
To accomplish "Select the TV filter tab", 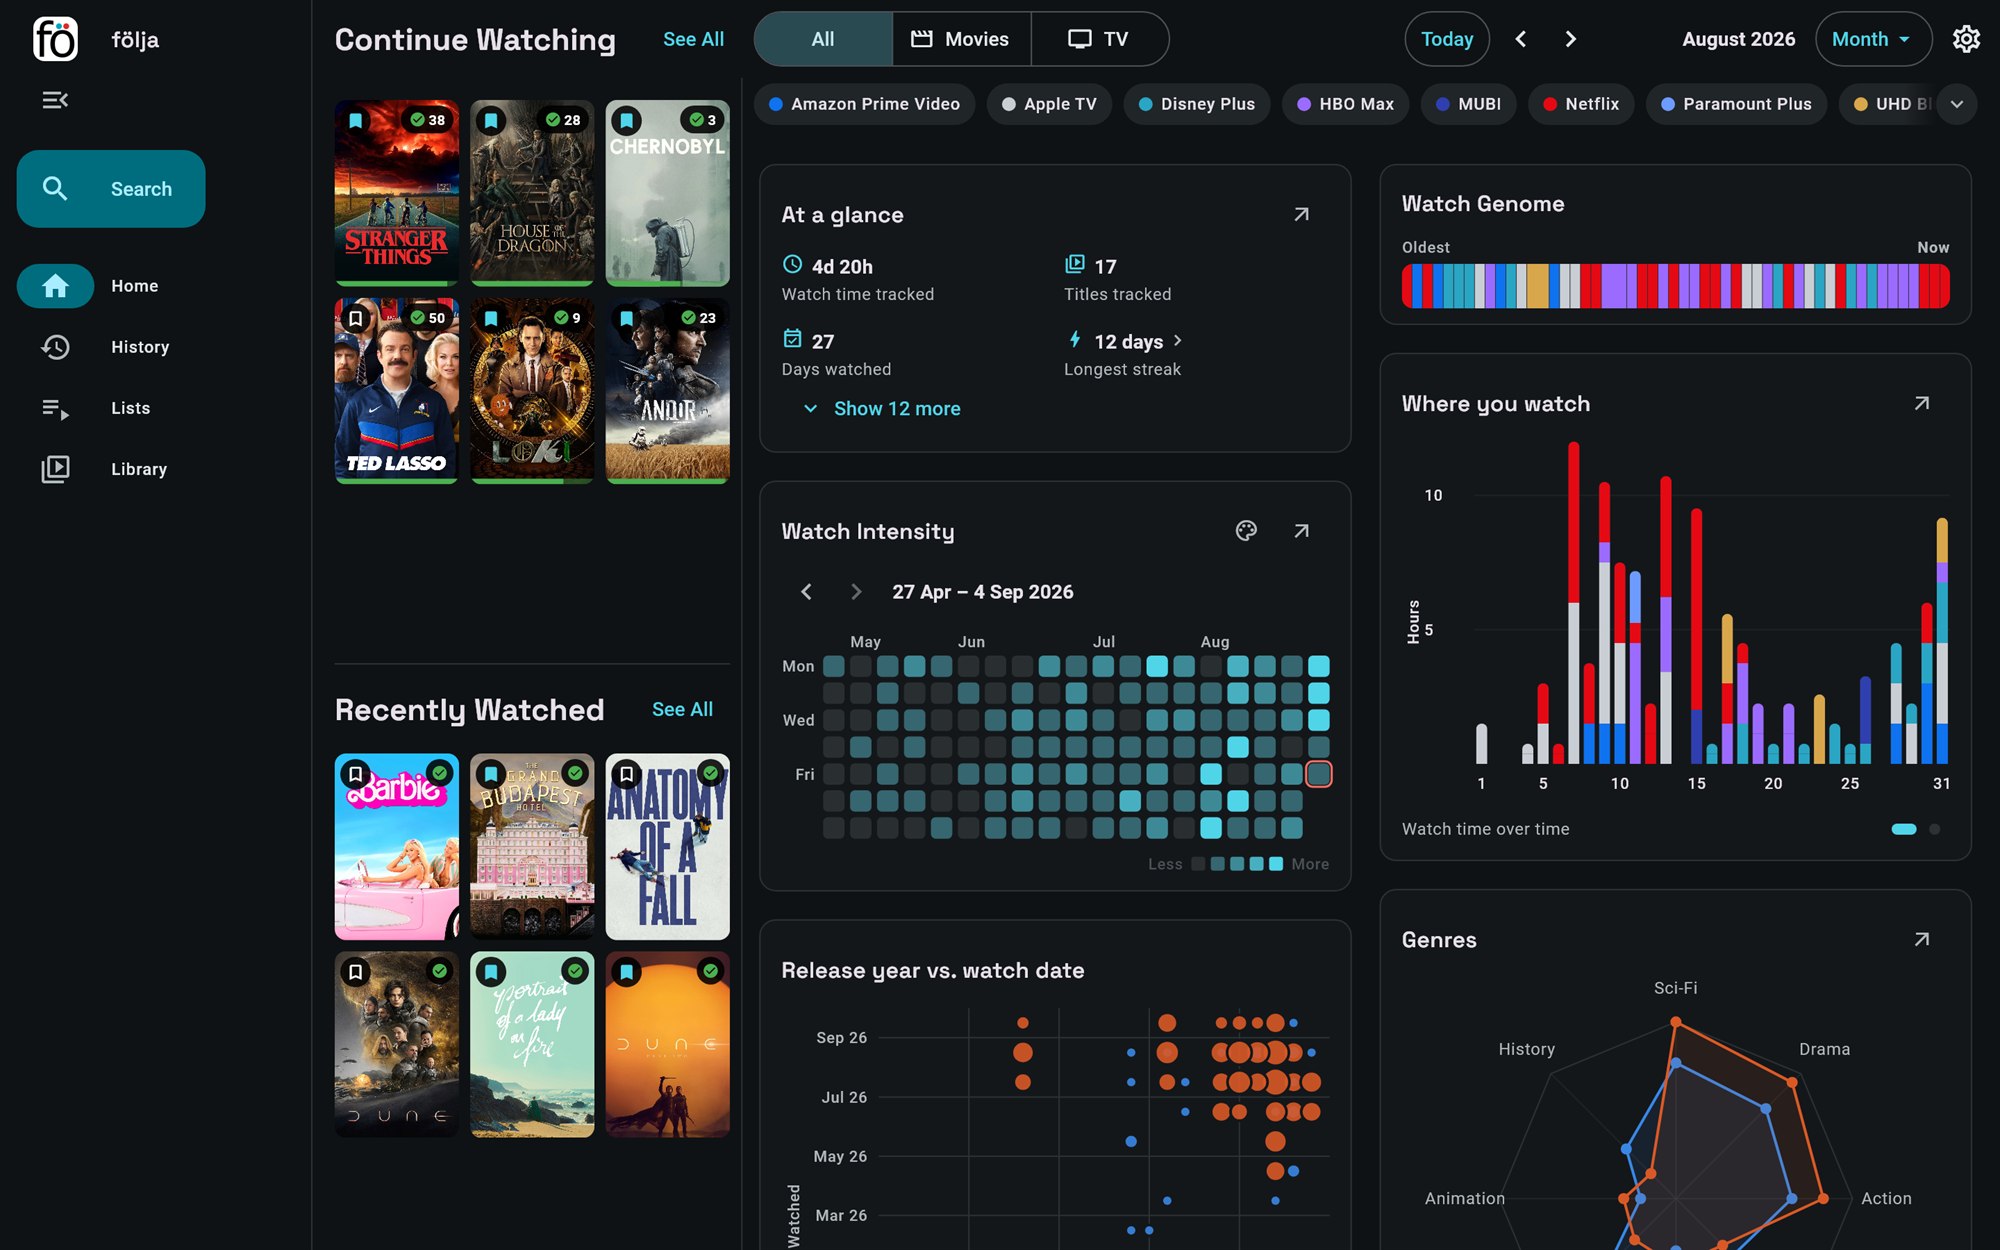I will coord(1099,39).
